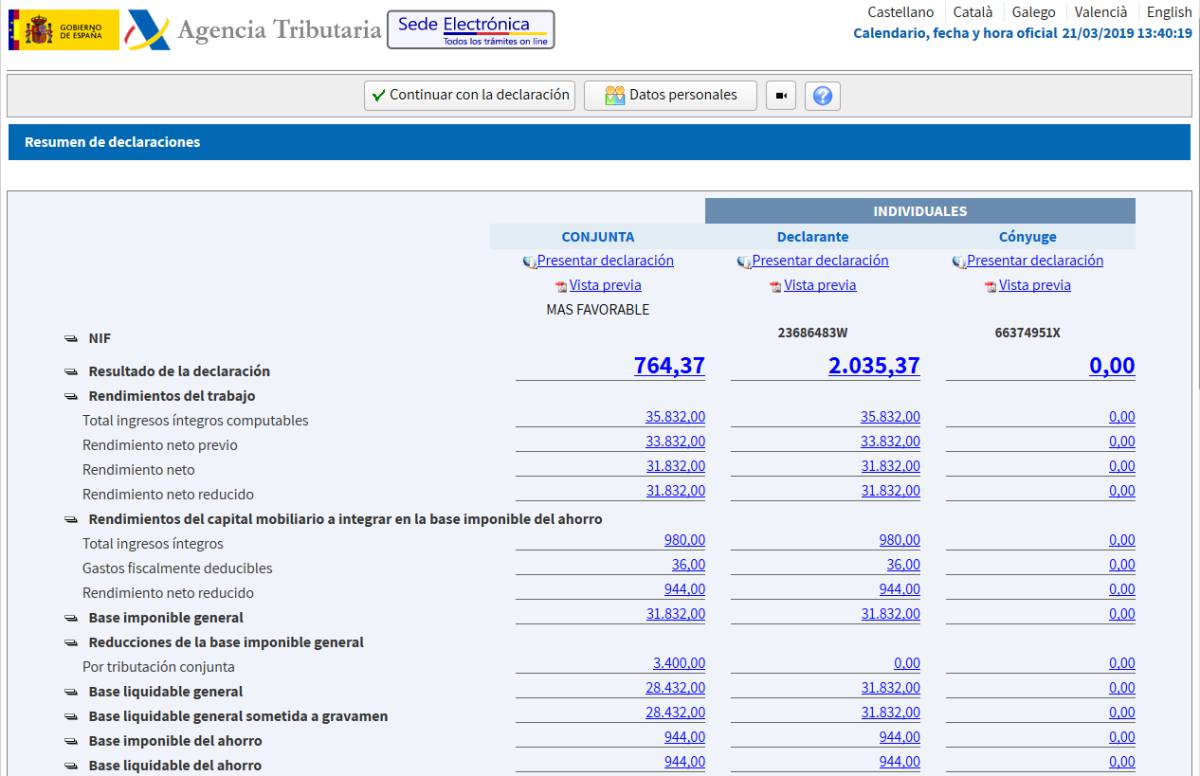Screen dimensions: 1200x776
Task: Click Calendario, fecha y hora oficial text
Action: coord(1023,33)
